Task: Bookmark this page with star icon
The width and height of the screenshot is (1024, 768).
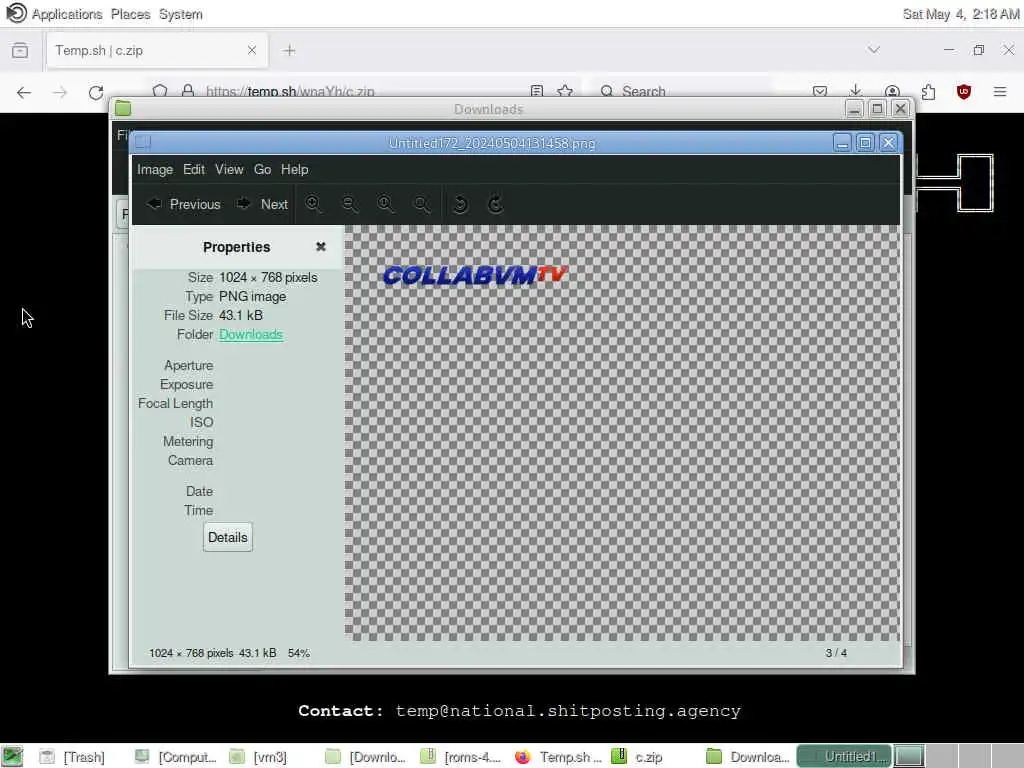Action: pos(565,91)
